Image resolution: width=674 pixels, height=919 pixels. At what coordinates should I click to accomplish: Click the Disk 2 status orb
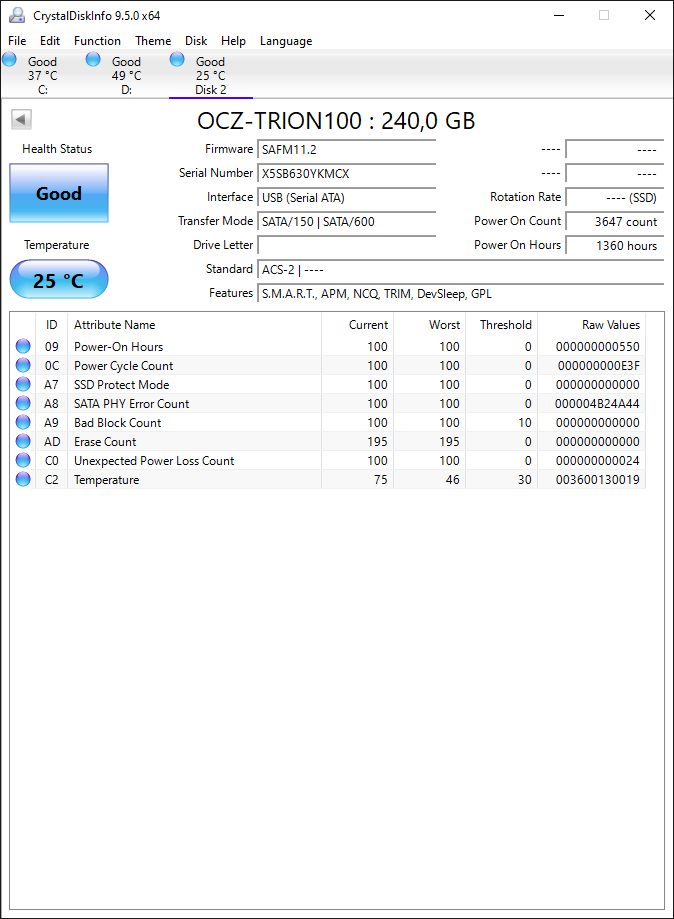(x=177, y=59)
